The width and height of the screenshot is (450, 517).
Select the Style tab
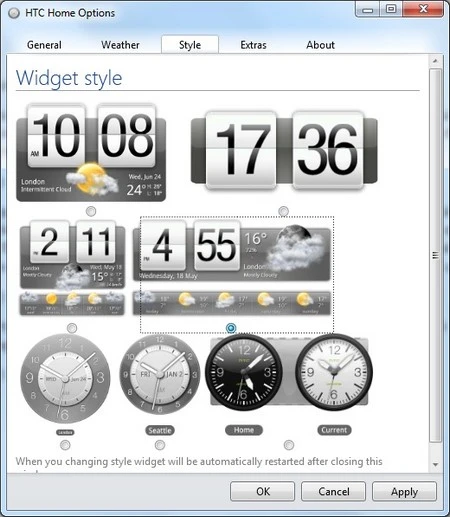pos(190,45)
